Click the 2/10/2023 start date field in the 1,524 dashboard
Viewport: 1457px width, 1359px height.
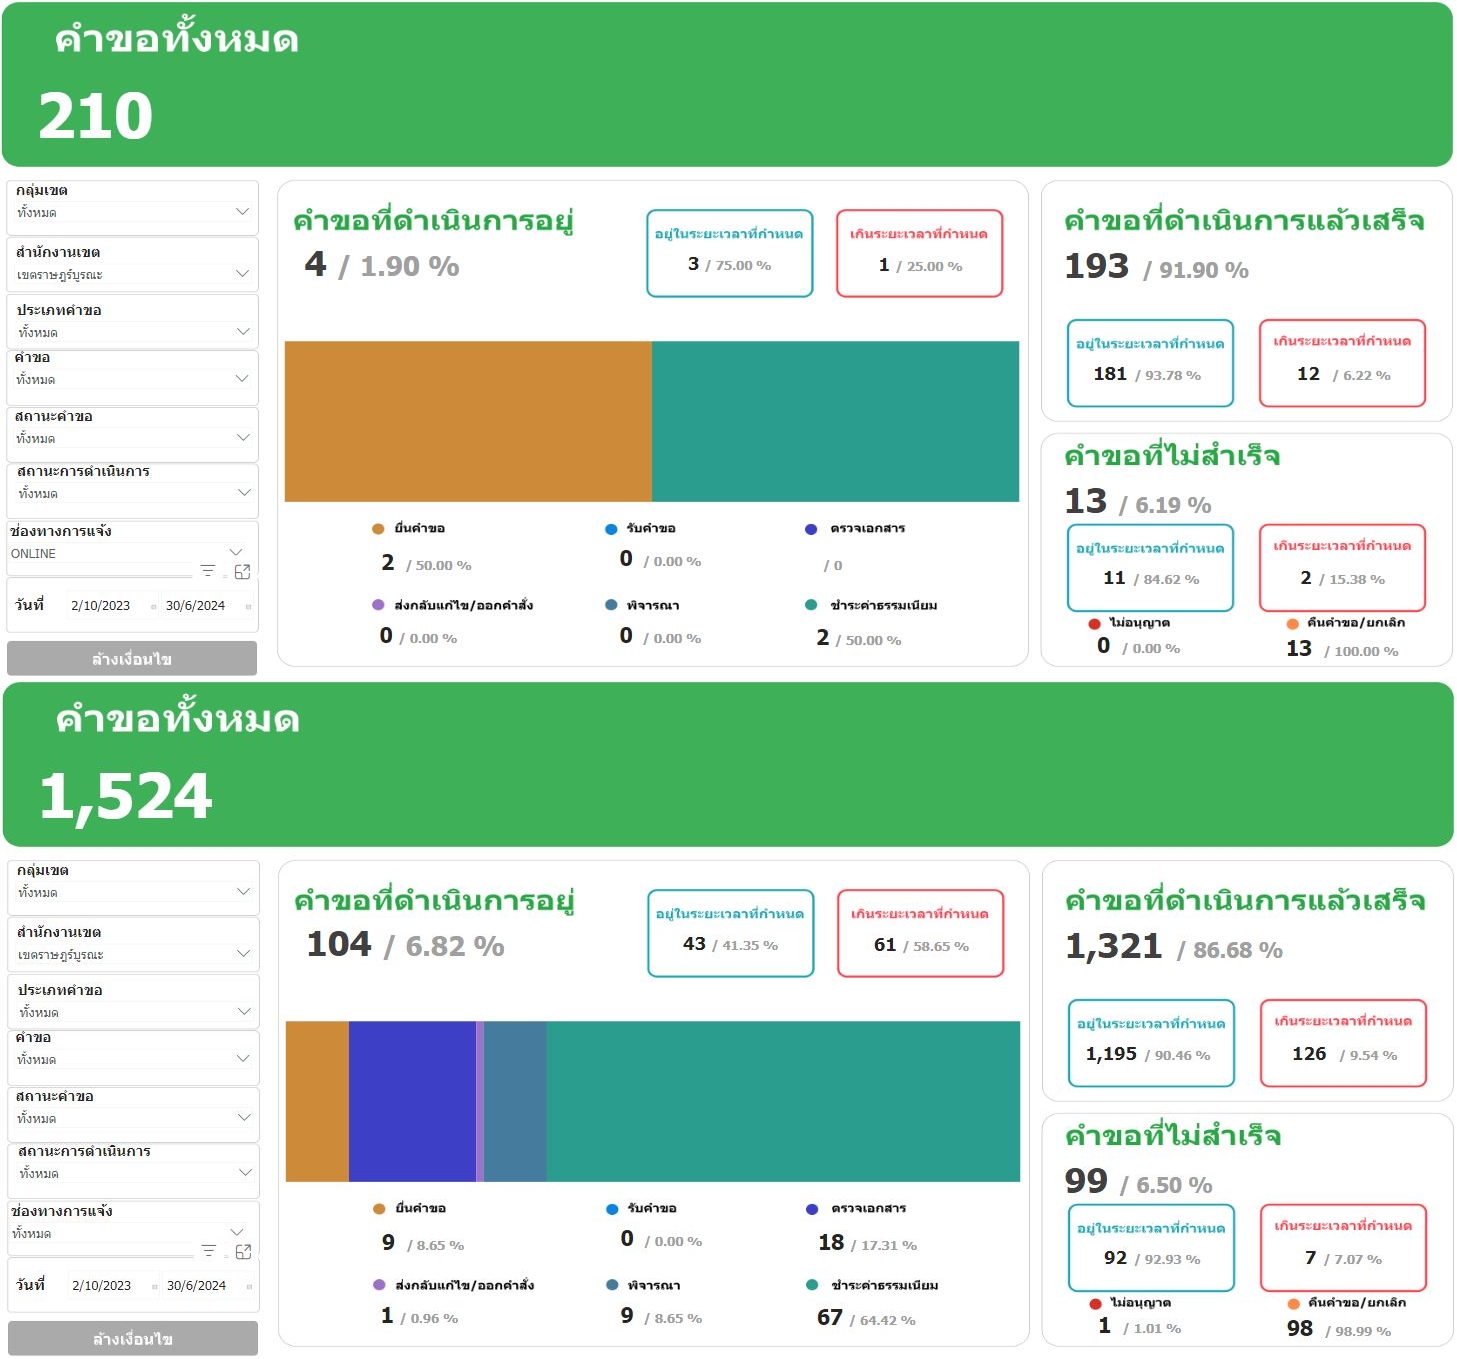pos(102,1286)
